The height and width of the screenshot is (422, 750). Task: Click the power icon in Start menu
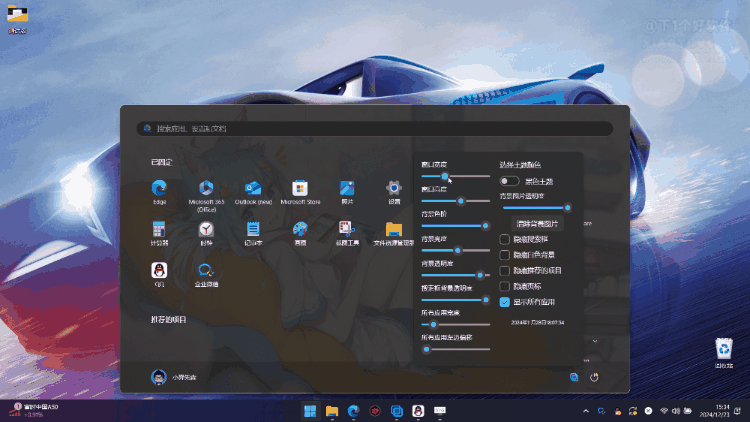pyautogui.click(x=594, y=377)
